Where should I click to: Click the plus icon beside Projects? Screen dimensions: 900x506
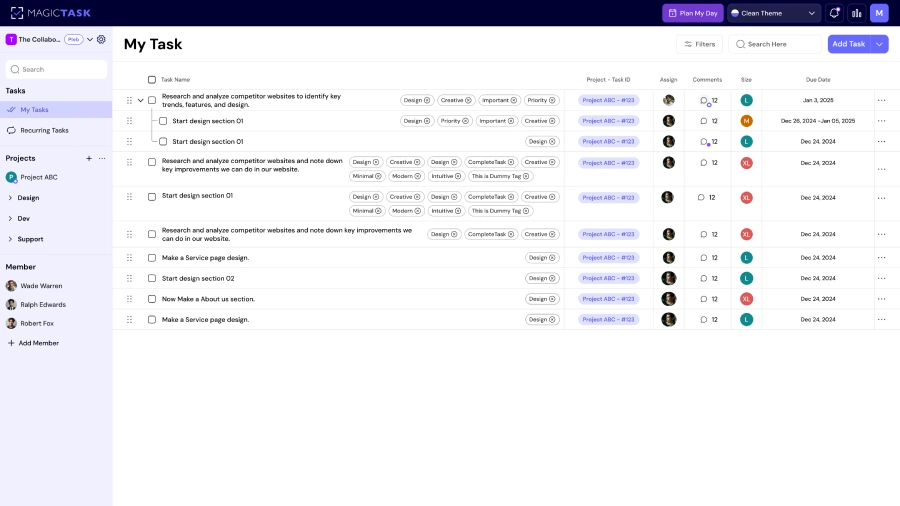(x=89, y=158)
